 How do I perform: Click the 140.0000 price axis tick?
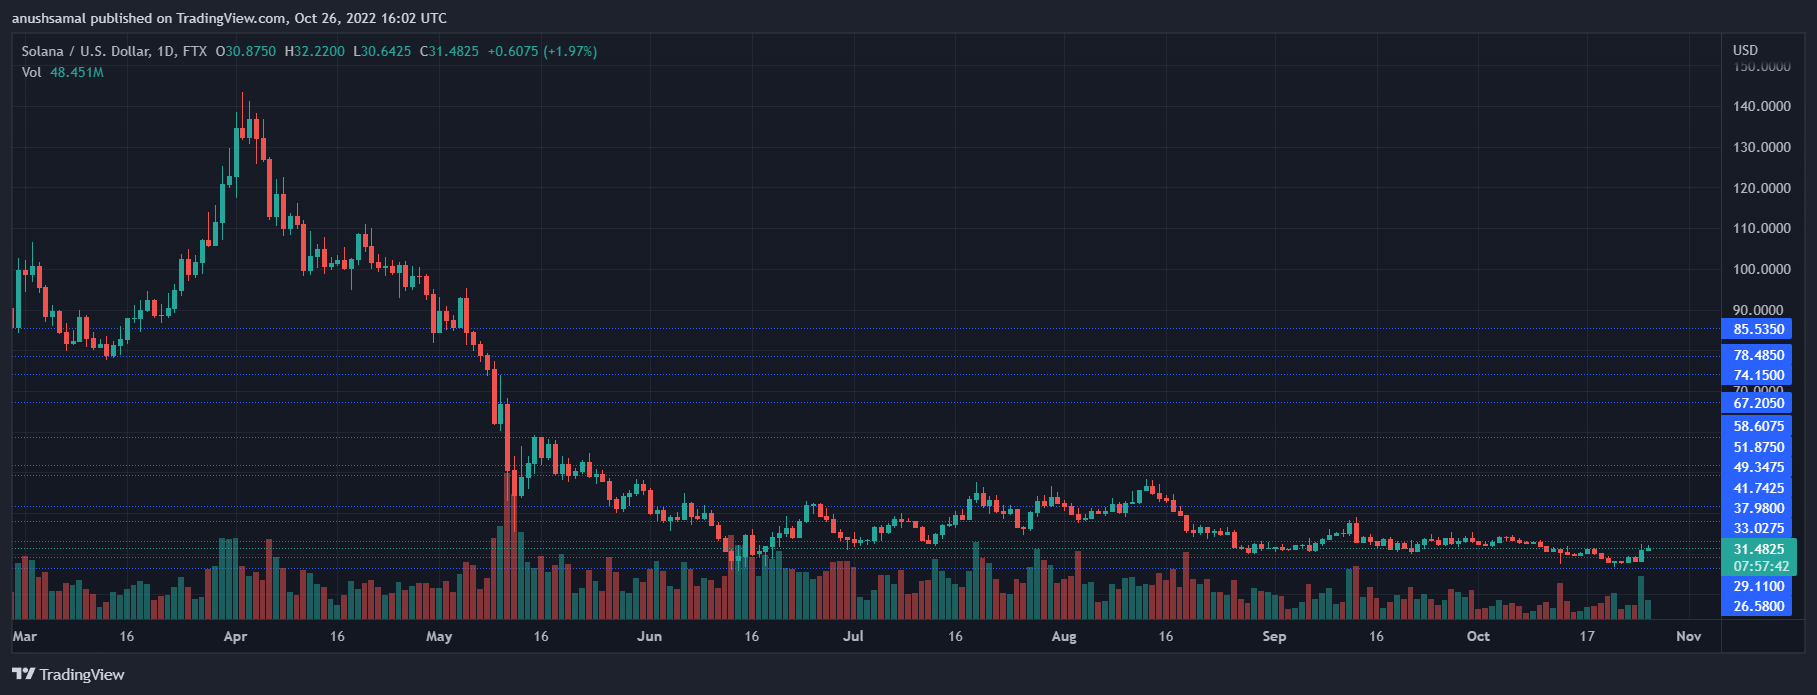click(1761, 106)
